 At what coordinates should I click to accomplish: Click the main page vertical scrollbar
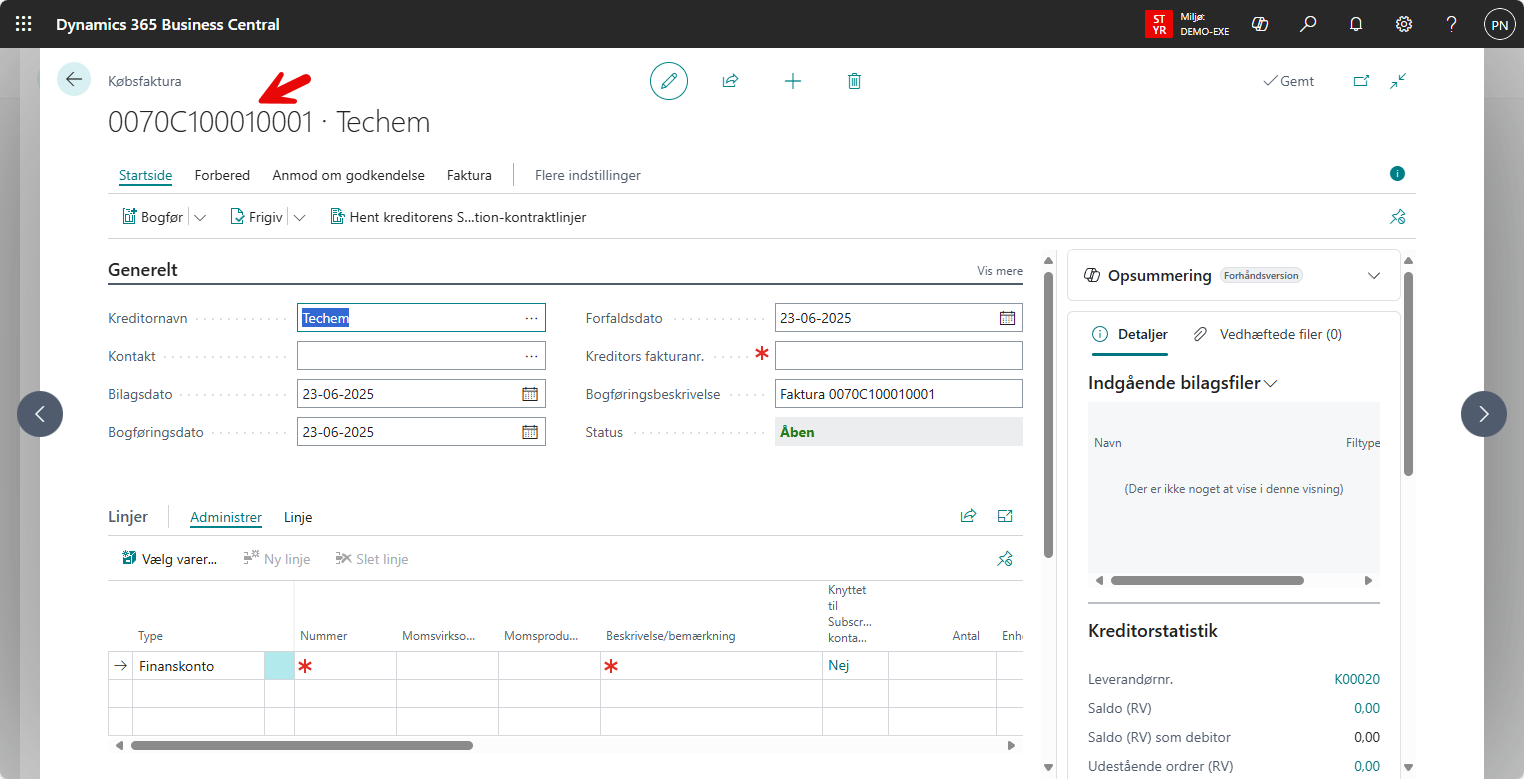[x=1047, y=415]
